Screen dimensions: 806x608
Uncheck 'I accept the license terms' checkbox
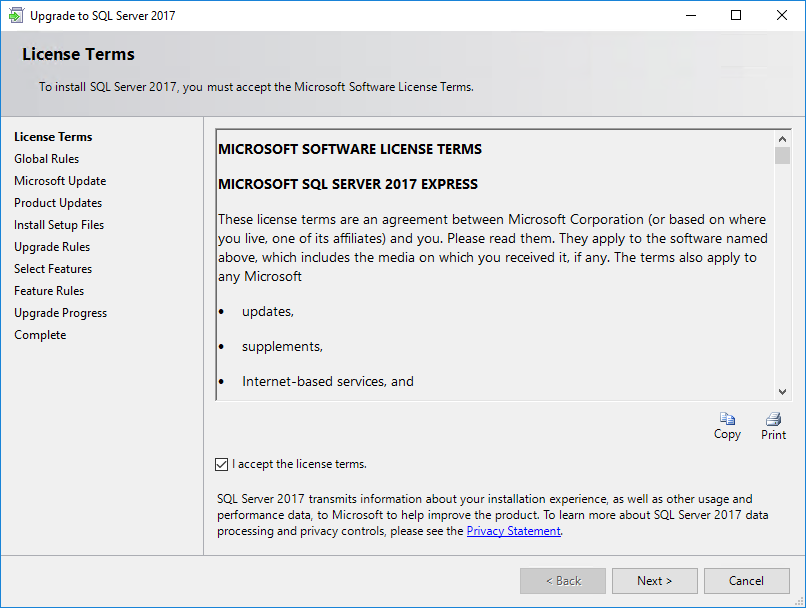coord(222,464)
